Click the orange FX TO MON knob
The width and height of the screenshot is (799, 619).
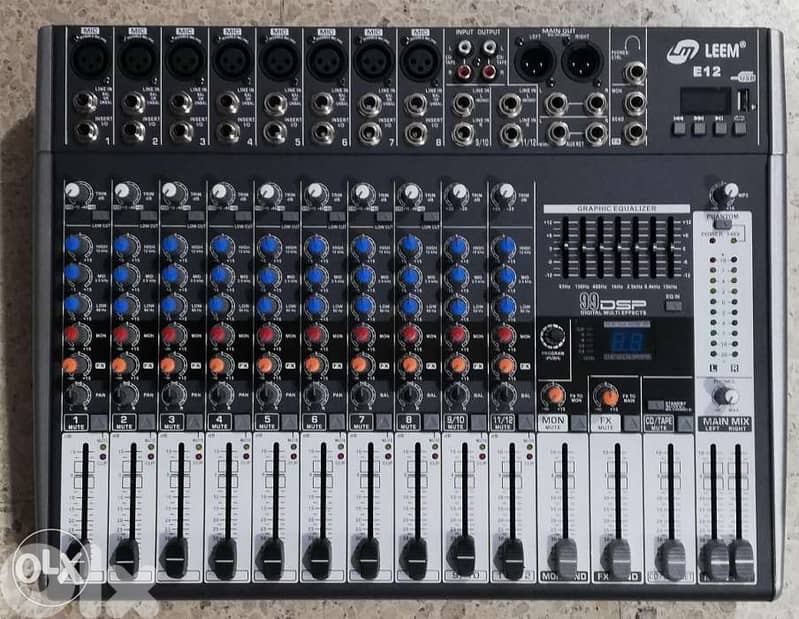click(x=554, y=394)
